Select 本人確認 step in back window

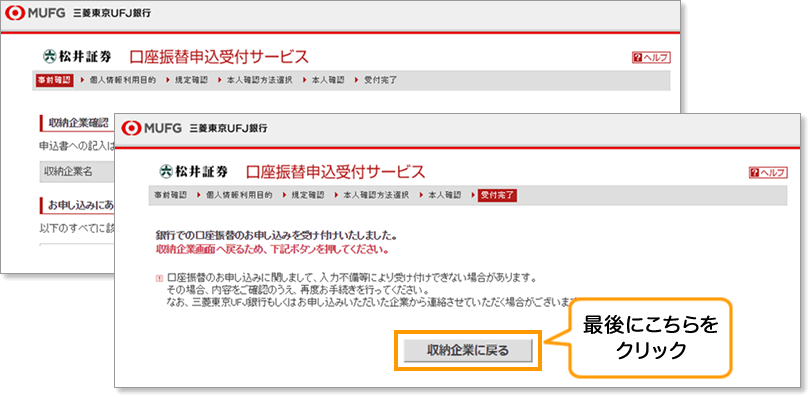[328, 81]
